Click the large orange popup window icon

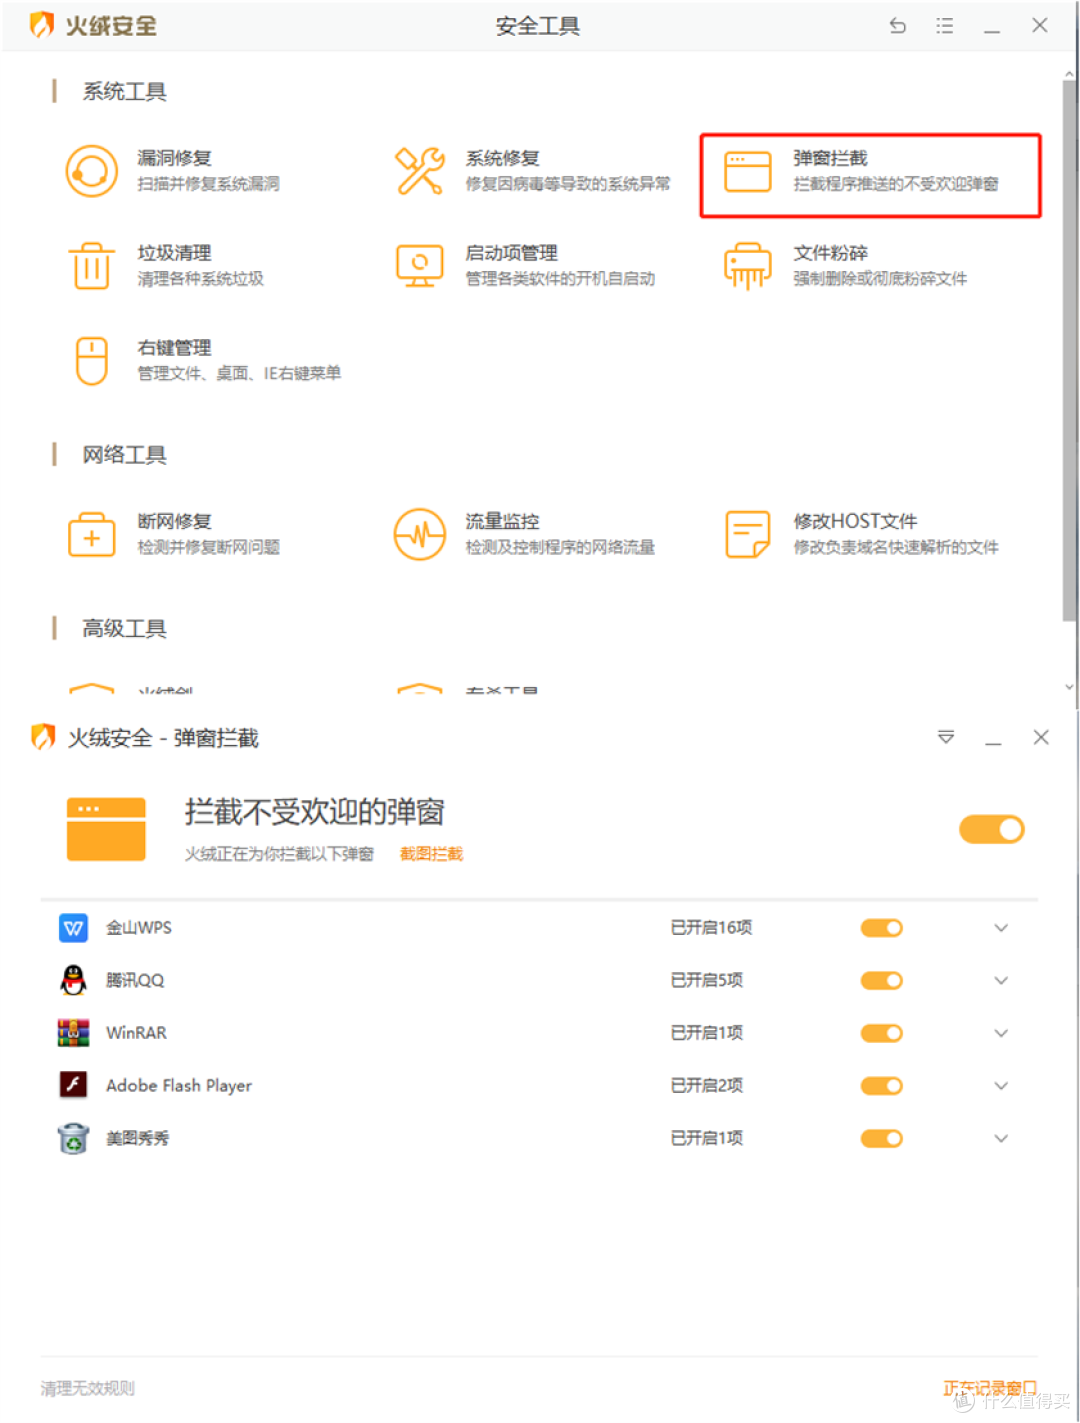click(x=106, y=829)
